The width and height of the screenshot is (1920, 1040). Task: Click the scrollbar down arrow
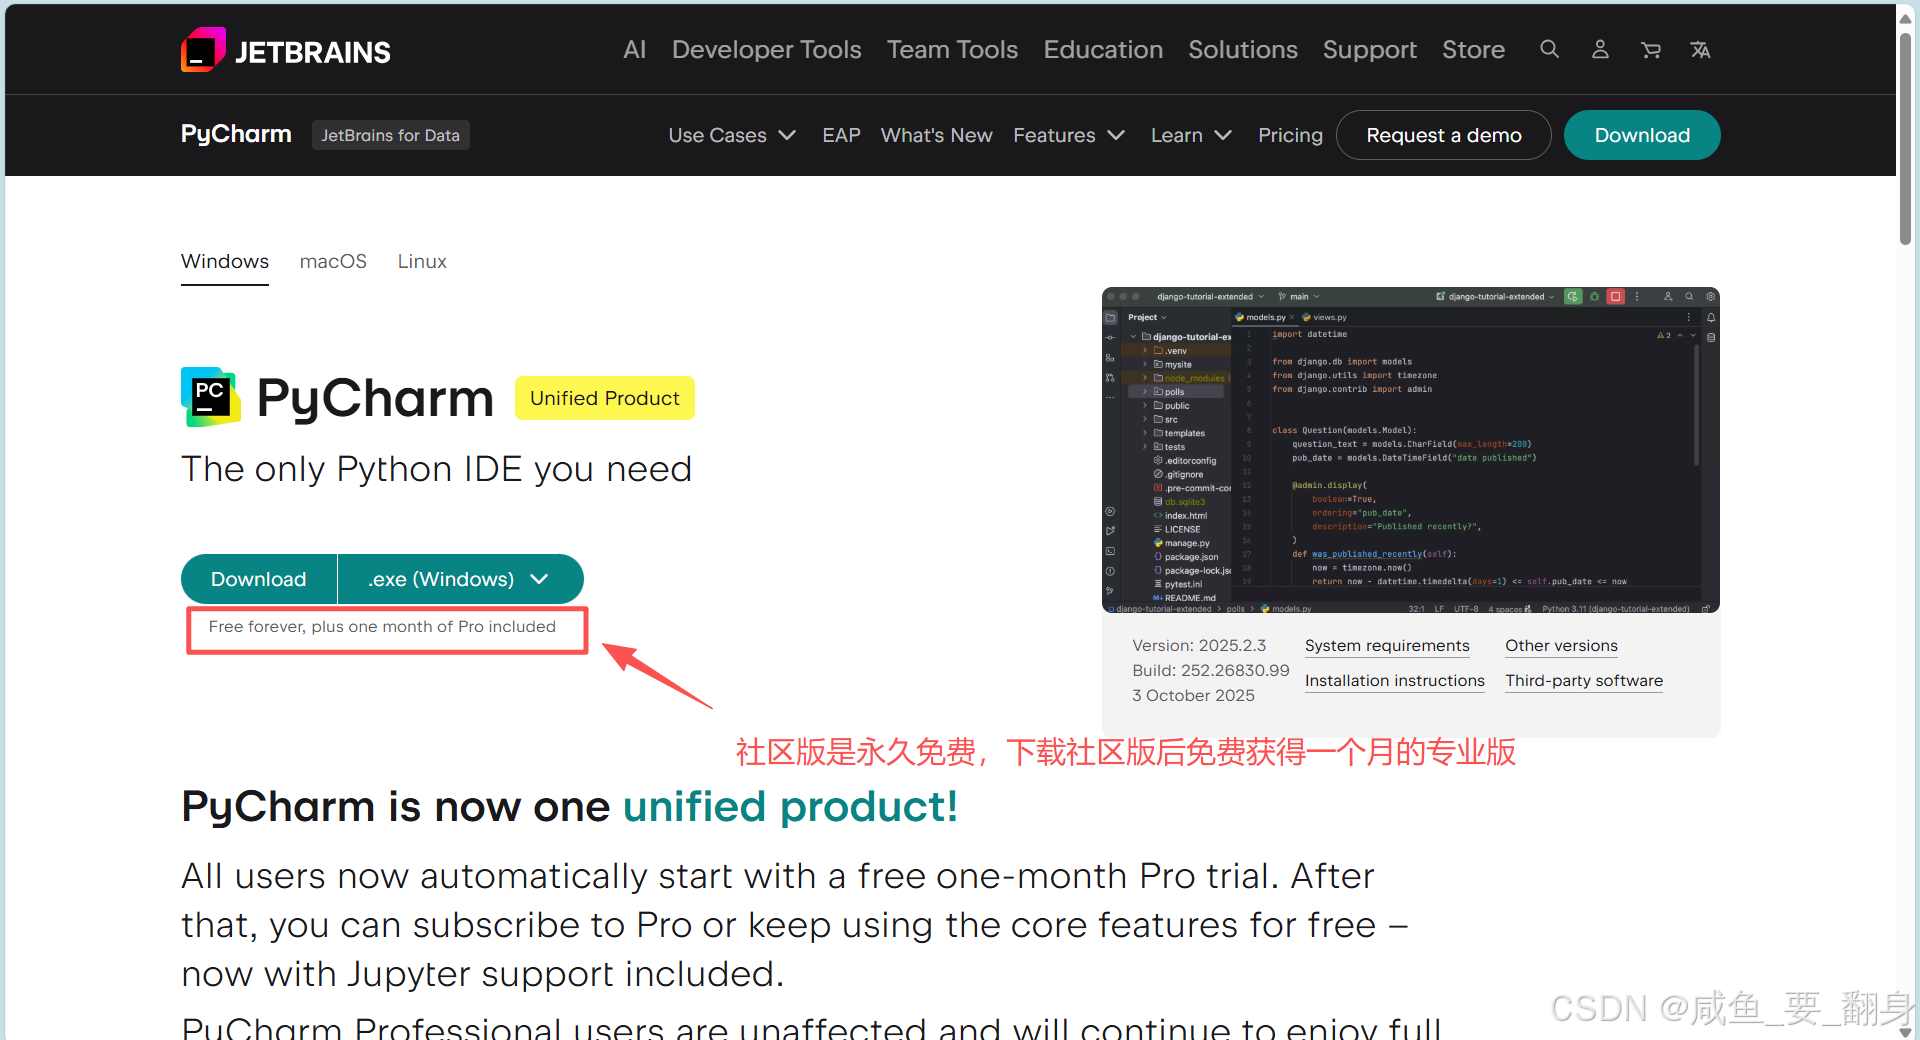[1905, 1031]
